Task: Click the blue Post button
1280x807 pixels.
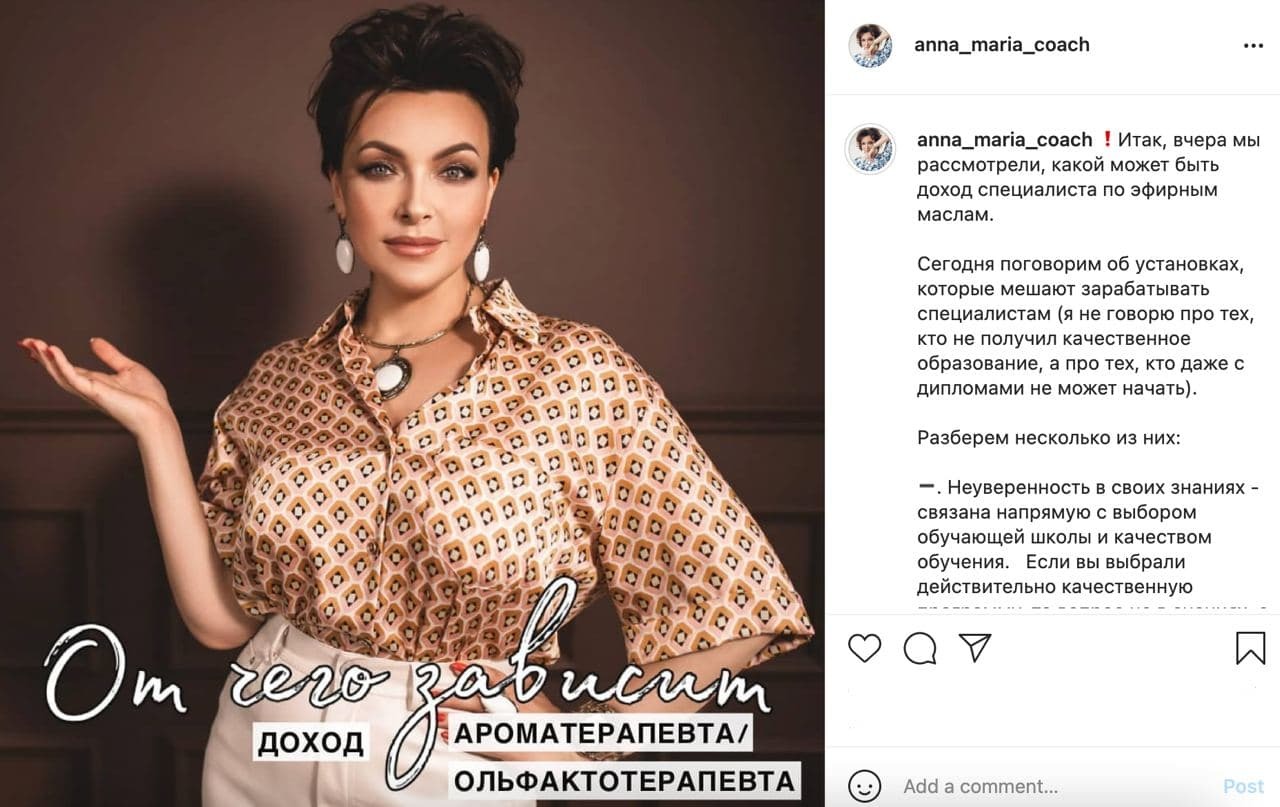Action: pyautogui.click(x=1244, y=786)
